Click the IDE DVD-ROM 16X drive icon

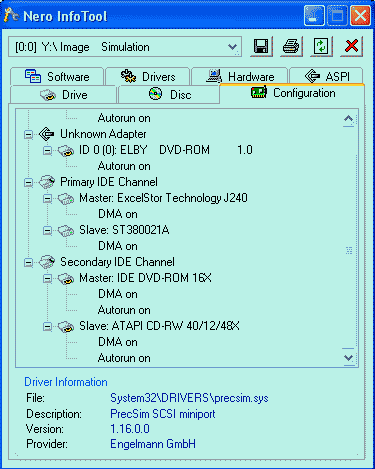(x=66, y=278)
